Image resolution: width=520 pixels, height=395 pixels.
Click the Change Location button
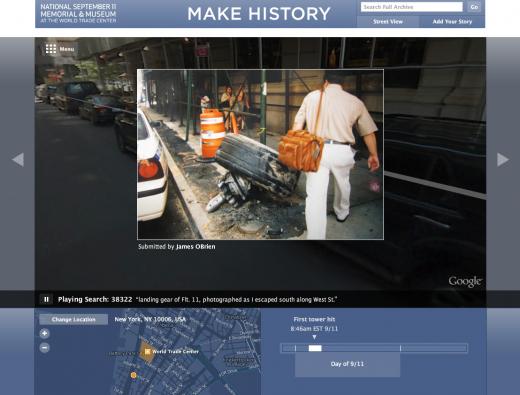(74, 319)
